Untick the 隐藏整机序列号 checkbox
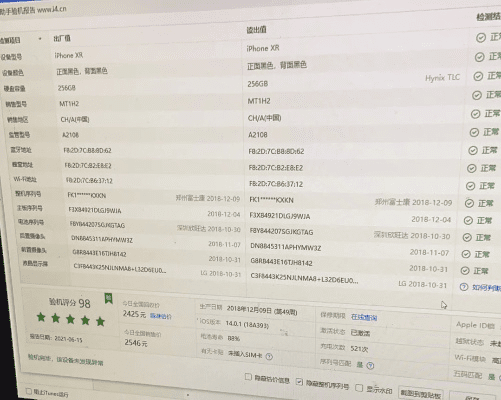Screen dimensions: 501x400 (x=299, y=381)
